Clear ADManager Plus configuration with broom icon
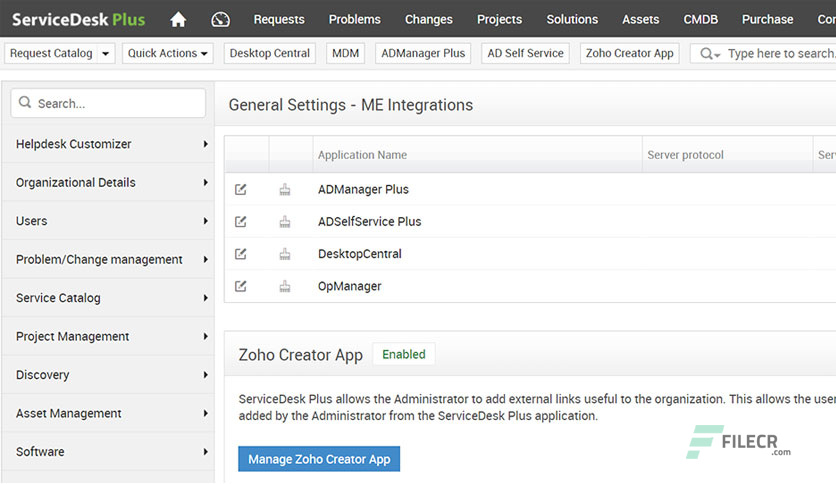 pyautogui.click(x=285, y=189)
